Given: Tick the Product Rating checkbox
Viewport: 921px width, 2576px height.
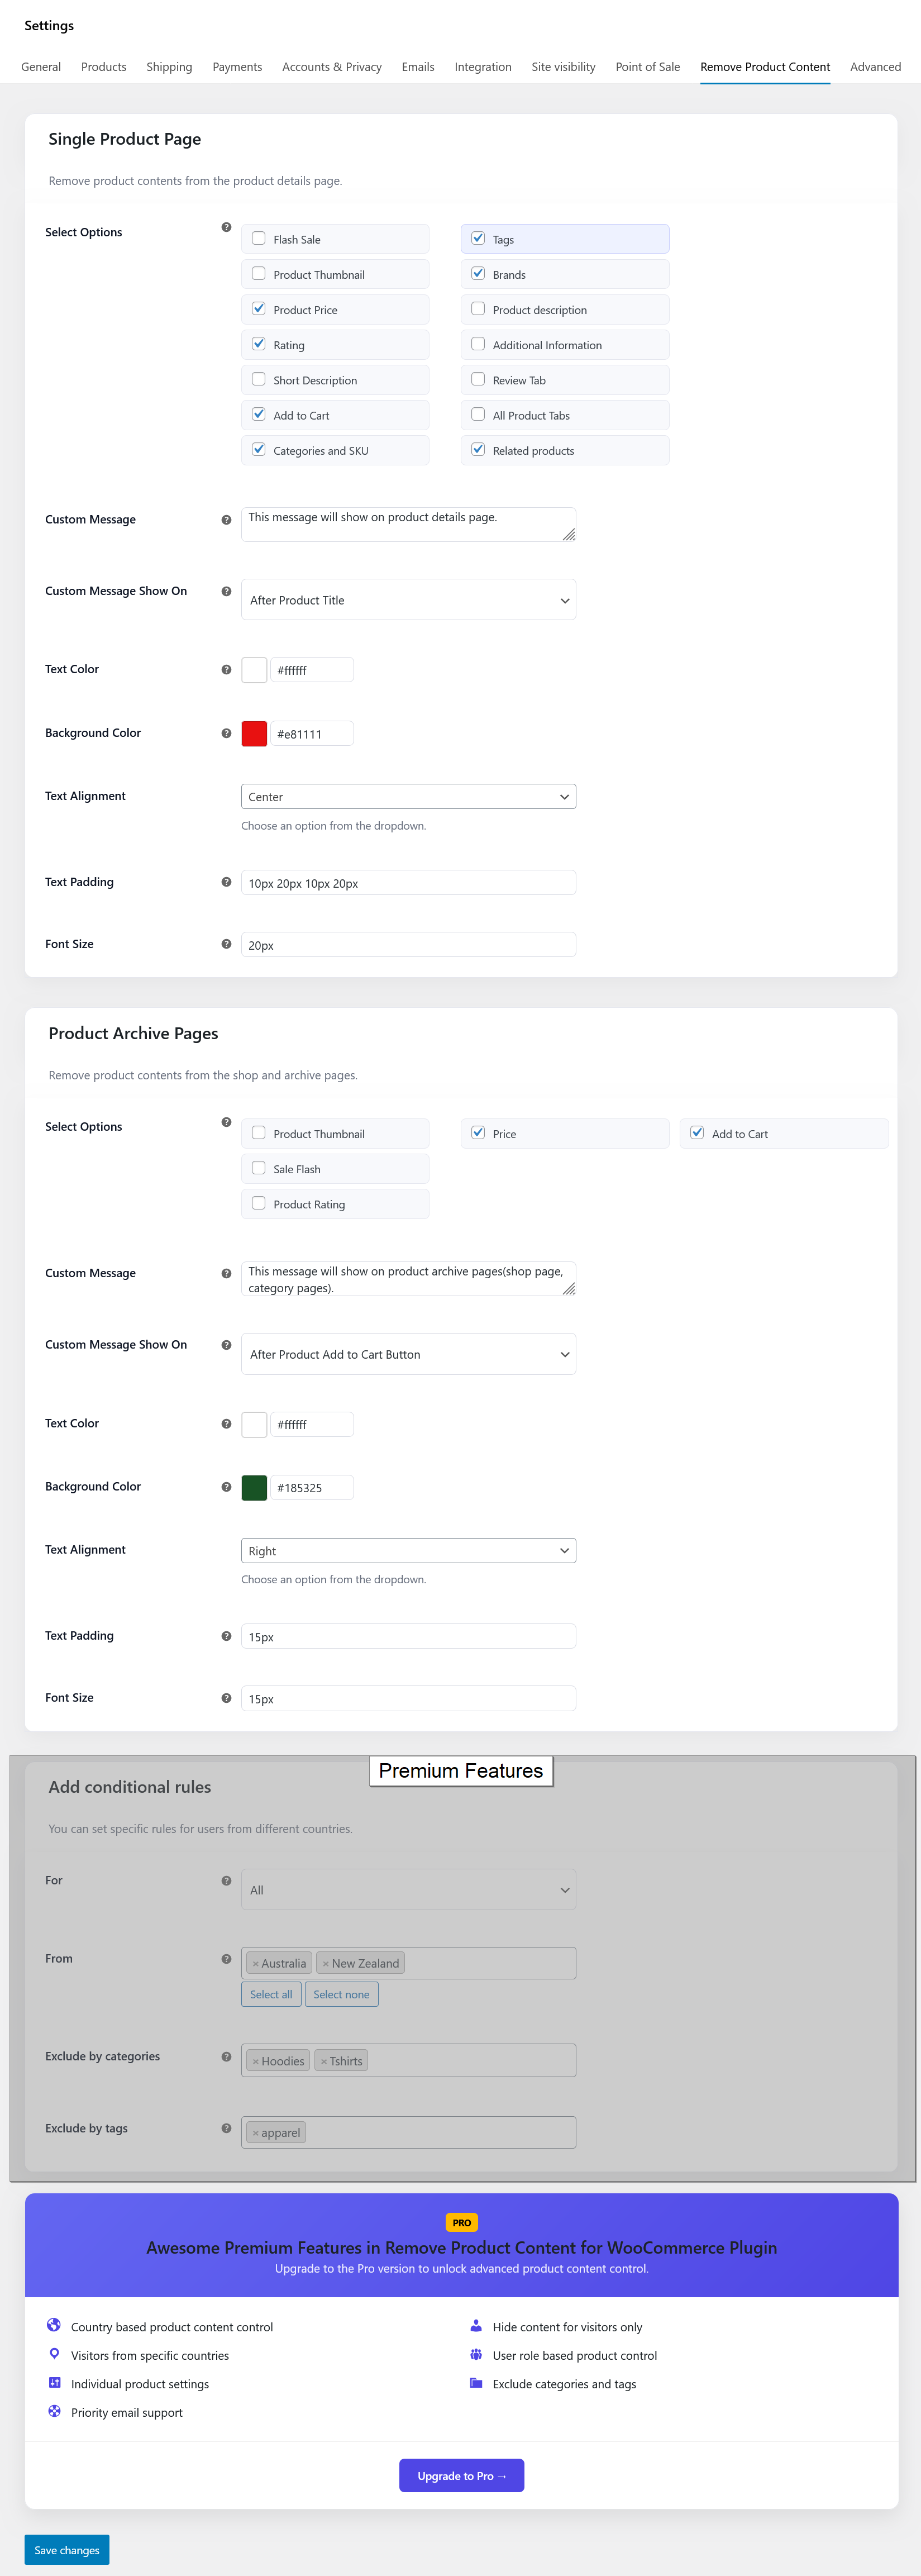Looking at the screenshot, I should point(259,1204).
